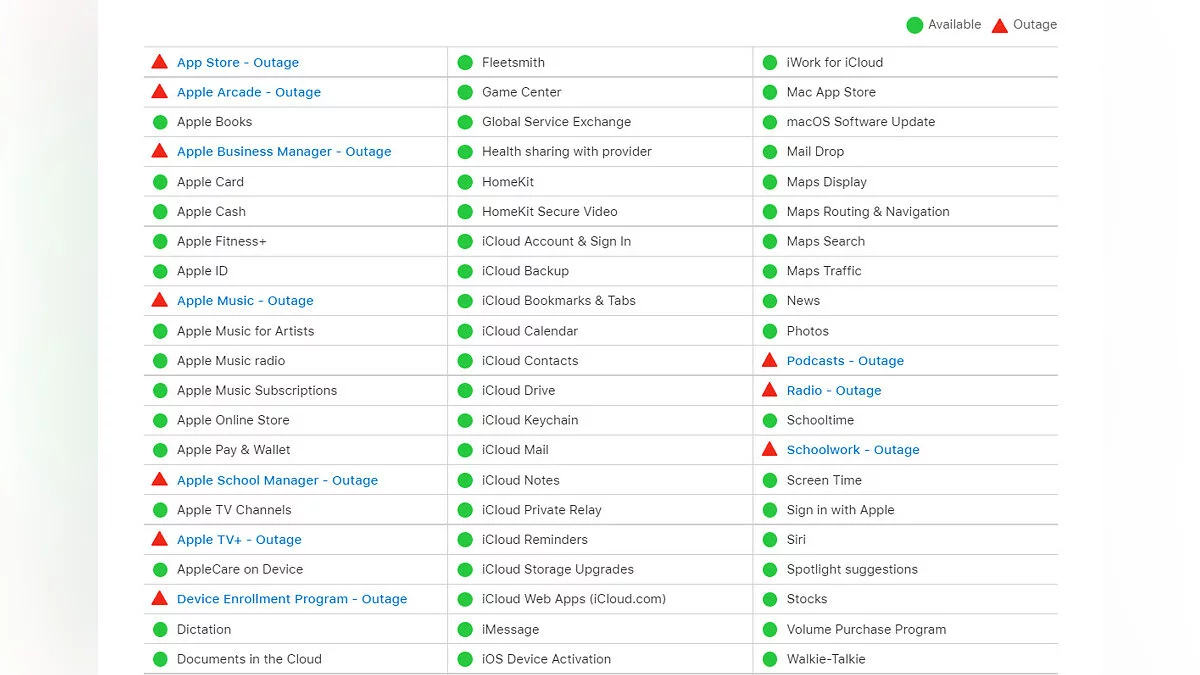Click the Maps Routing & Navigation entry
The image size is (1200, 675).
pyautogui.click(x=868, y=212)
